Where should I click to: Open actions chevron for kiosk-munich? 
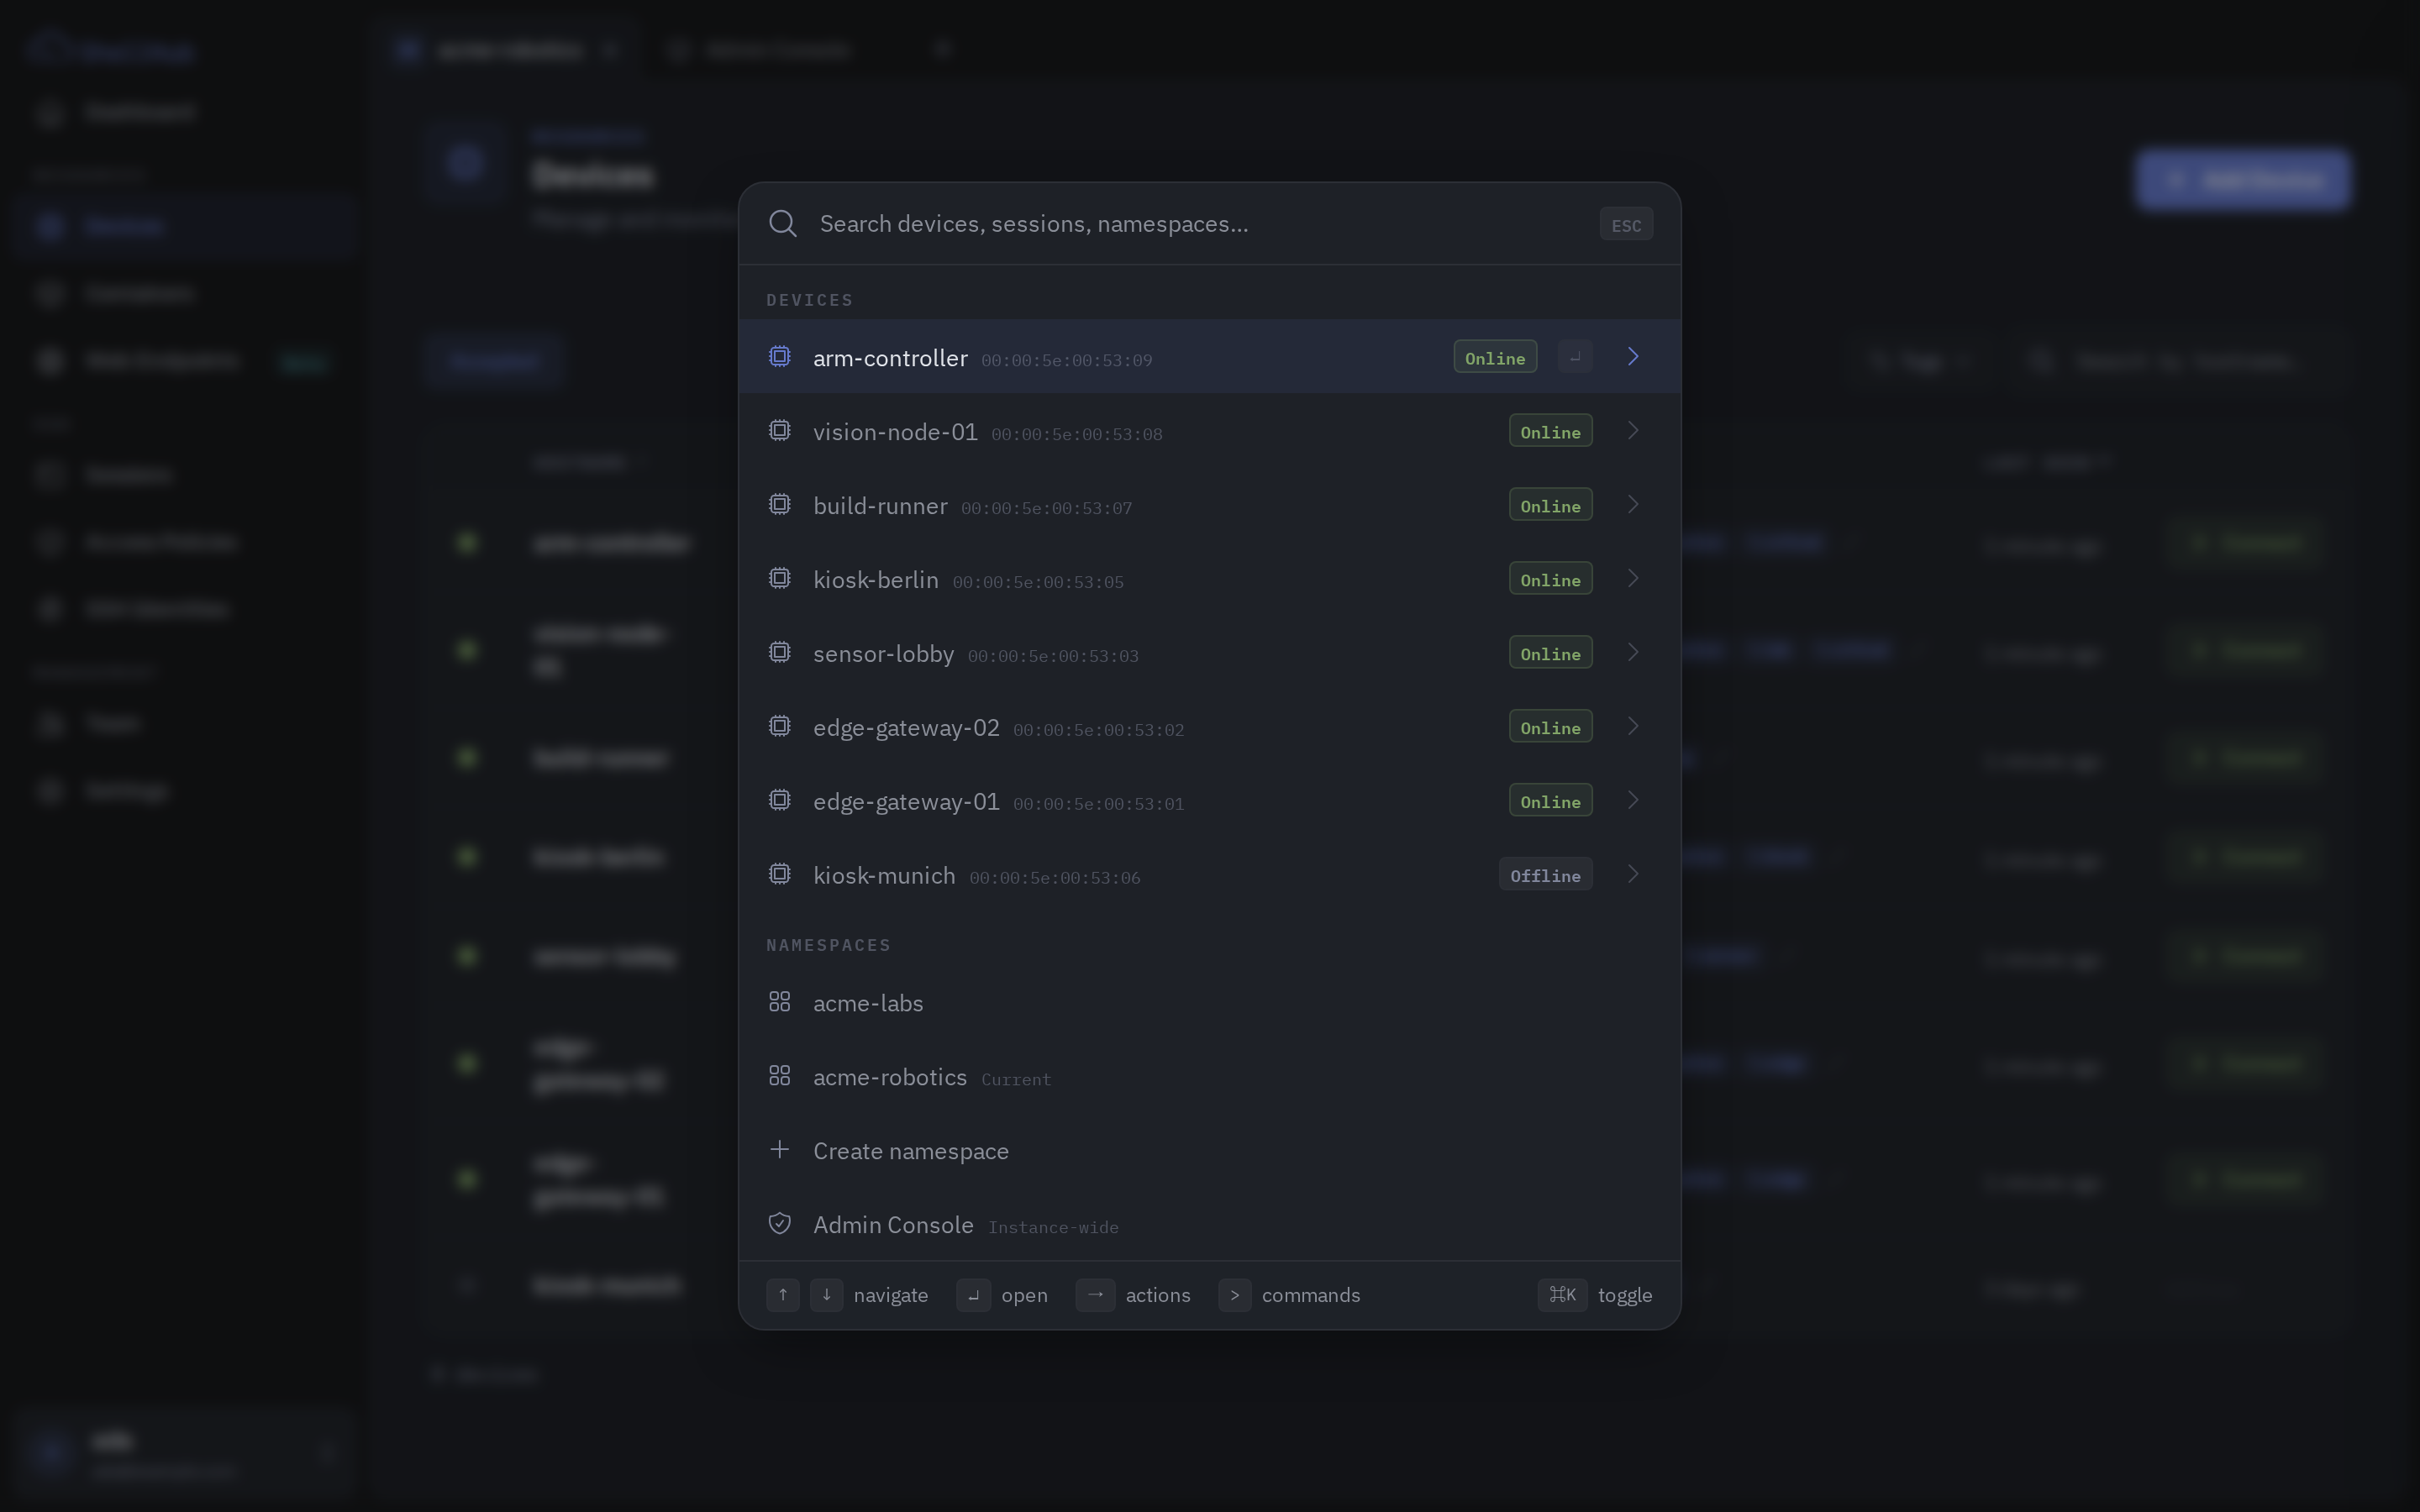[1633, 875]
